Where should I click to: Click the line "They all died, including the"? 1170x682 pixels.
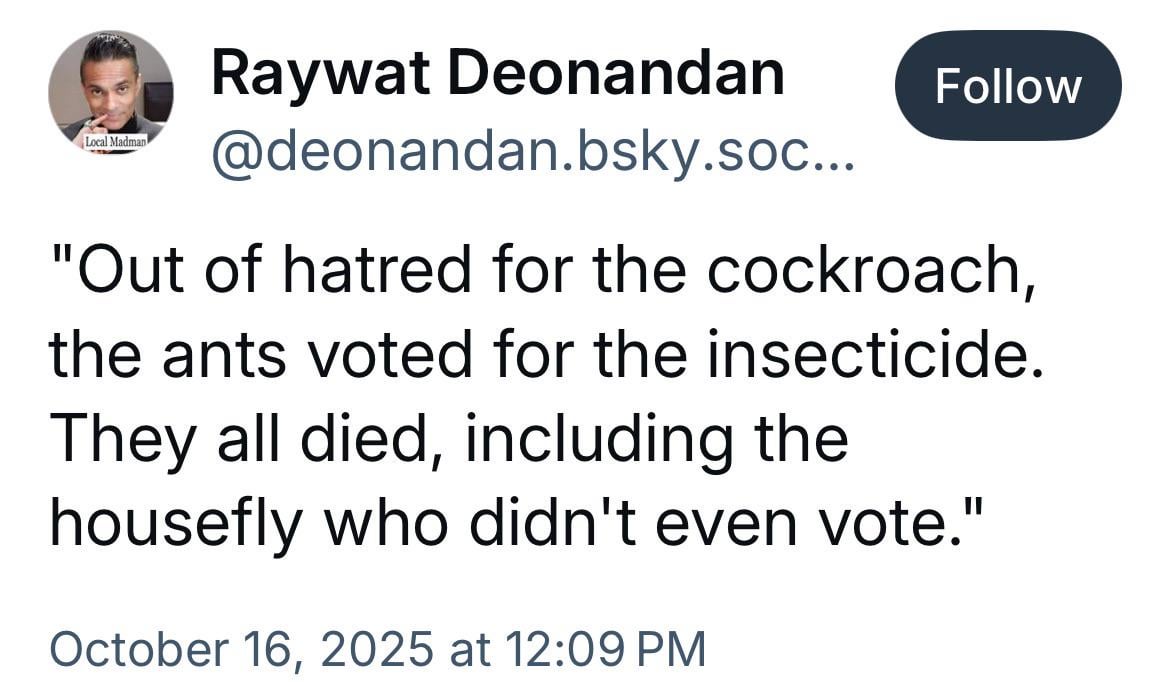click(x=449, y=439)
